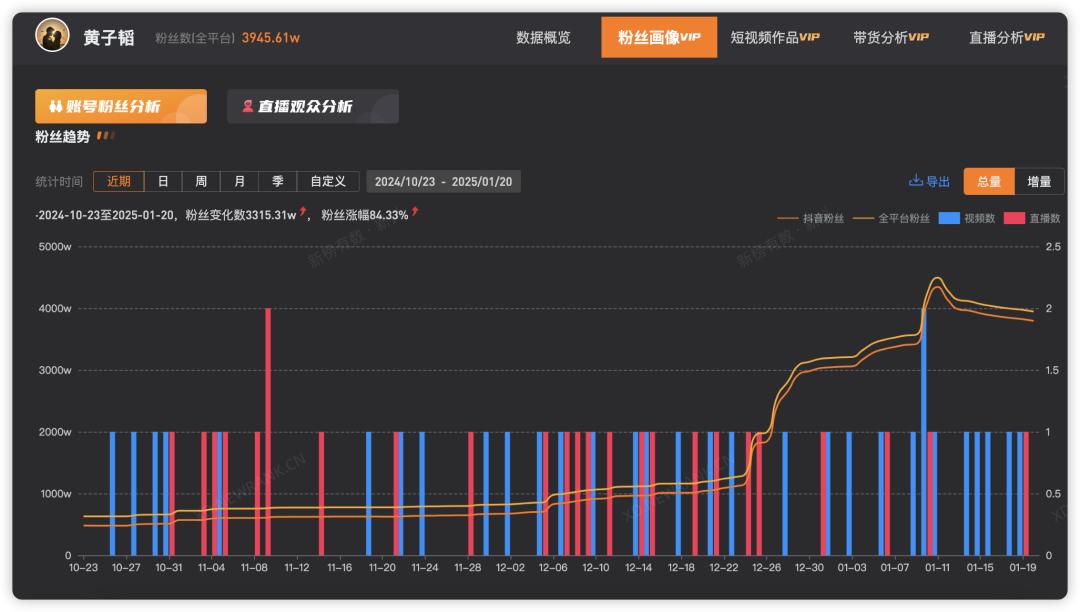Hide the 直播数 series via legend

1032,218
